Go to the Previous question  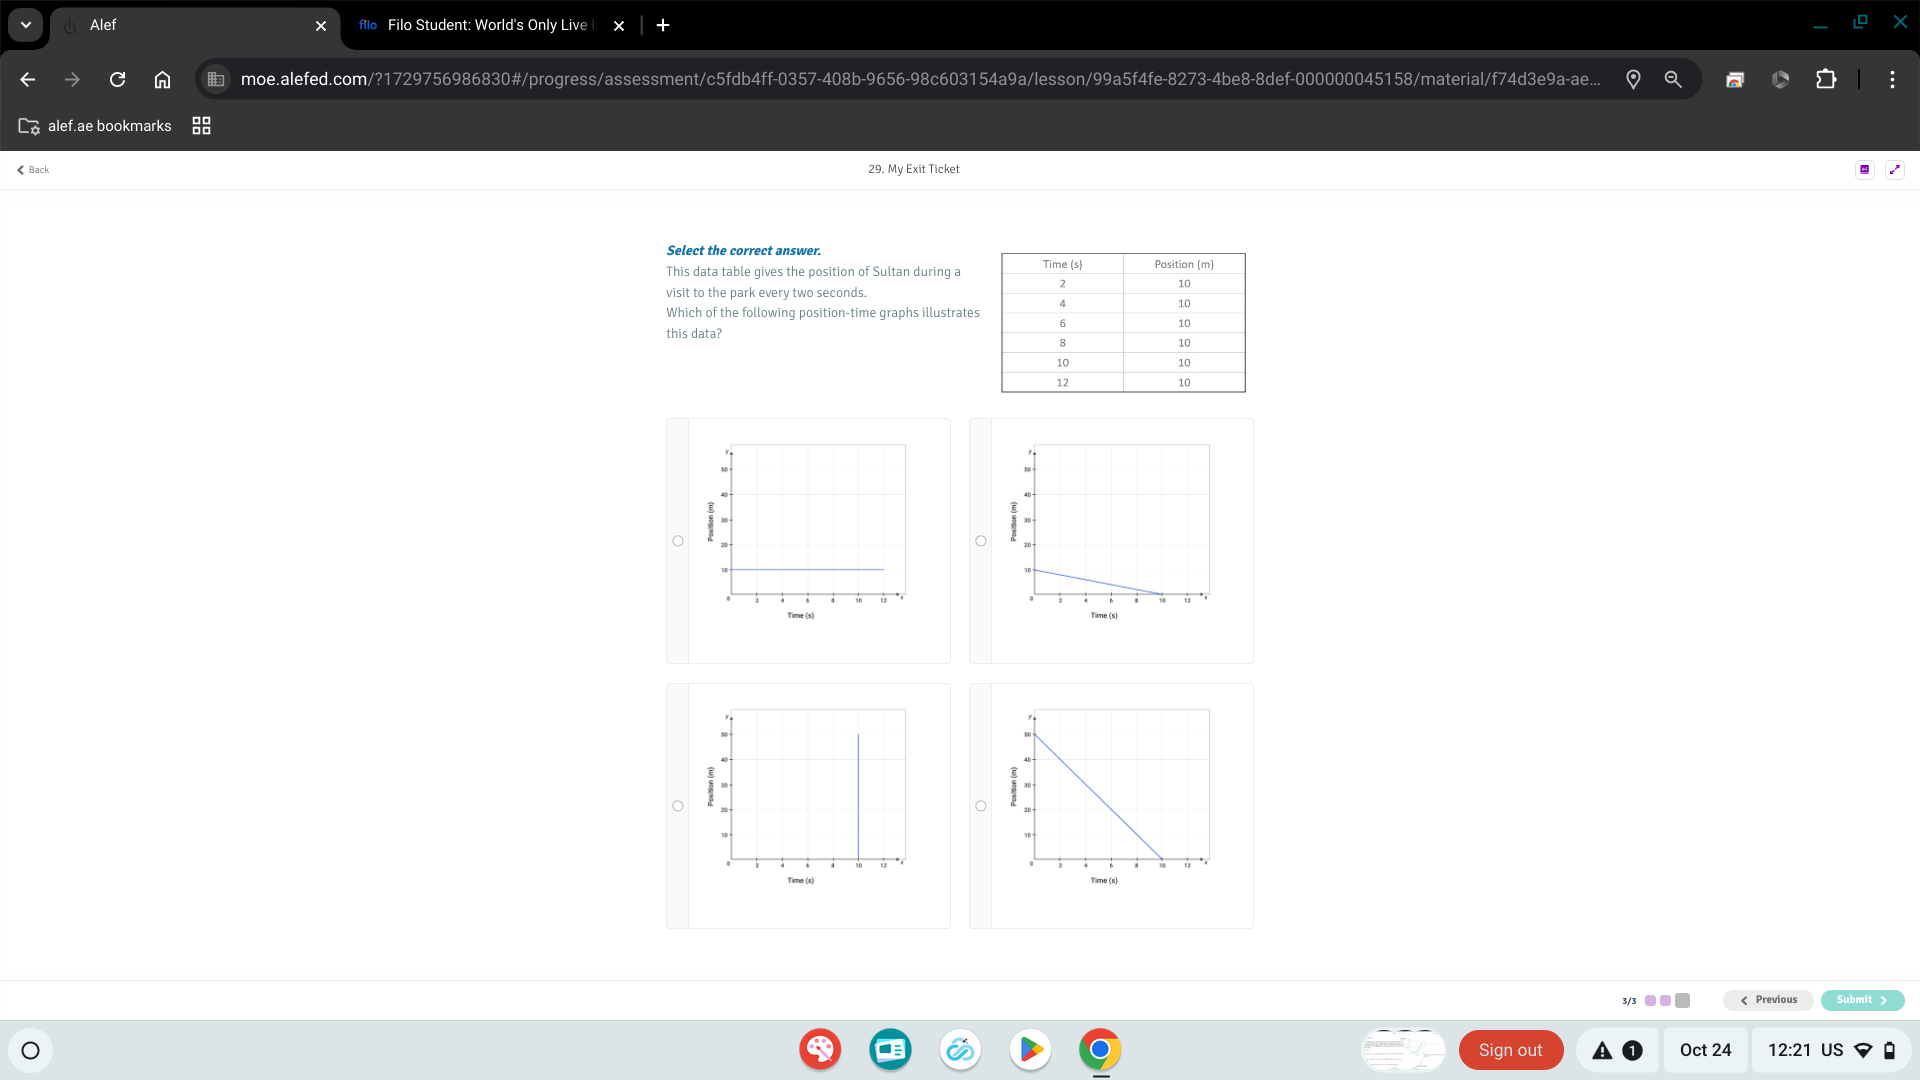tap(1768, 1000)
